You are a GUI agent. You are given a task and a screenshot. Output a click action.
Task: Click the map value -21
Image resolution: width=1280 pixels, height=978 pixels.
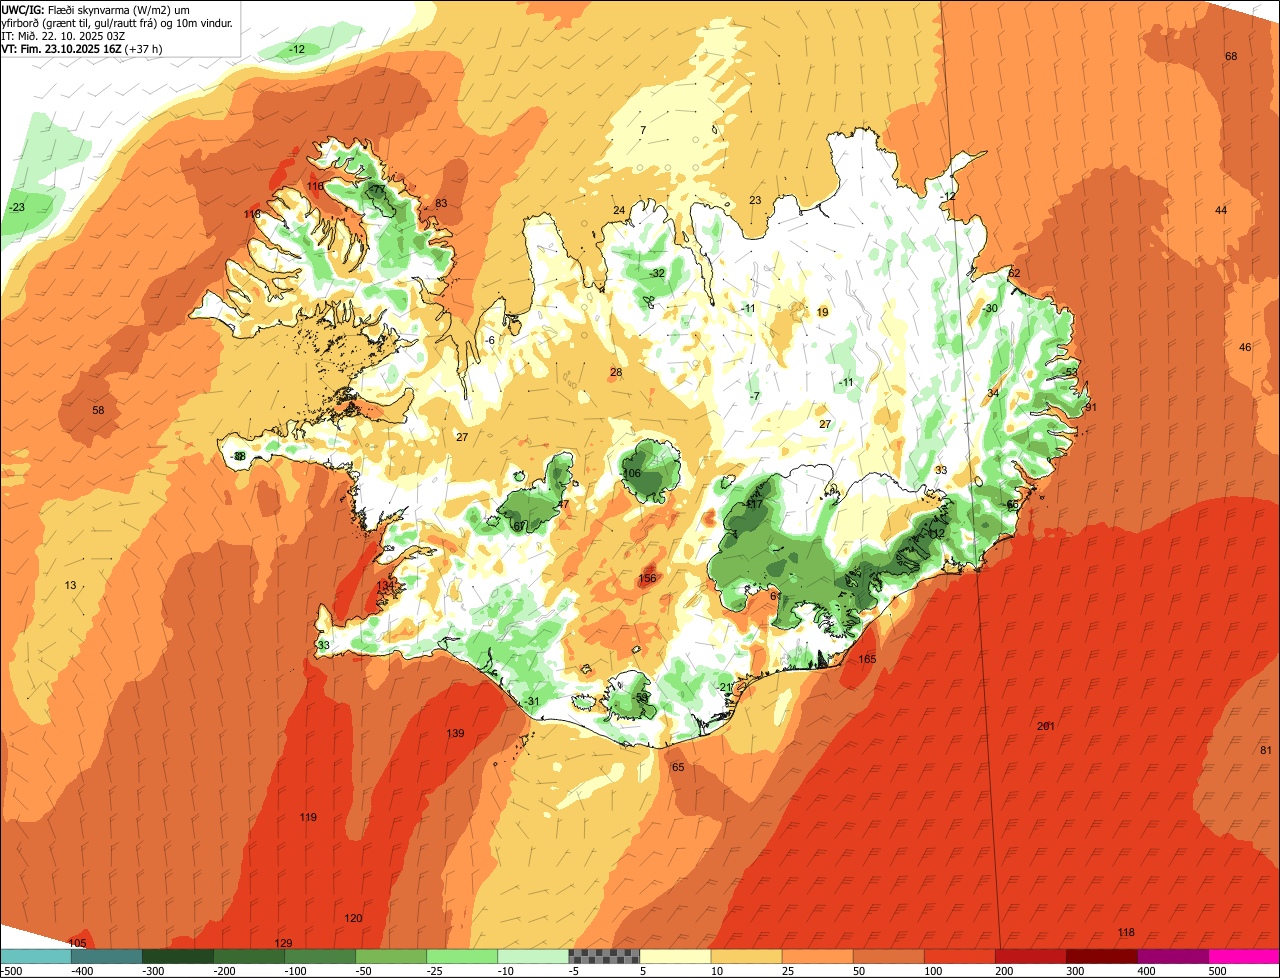[x=725, y=686]
